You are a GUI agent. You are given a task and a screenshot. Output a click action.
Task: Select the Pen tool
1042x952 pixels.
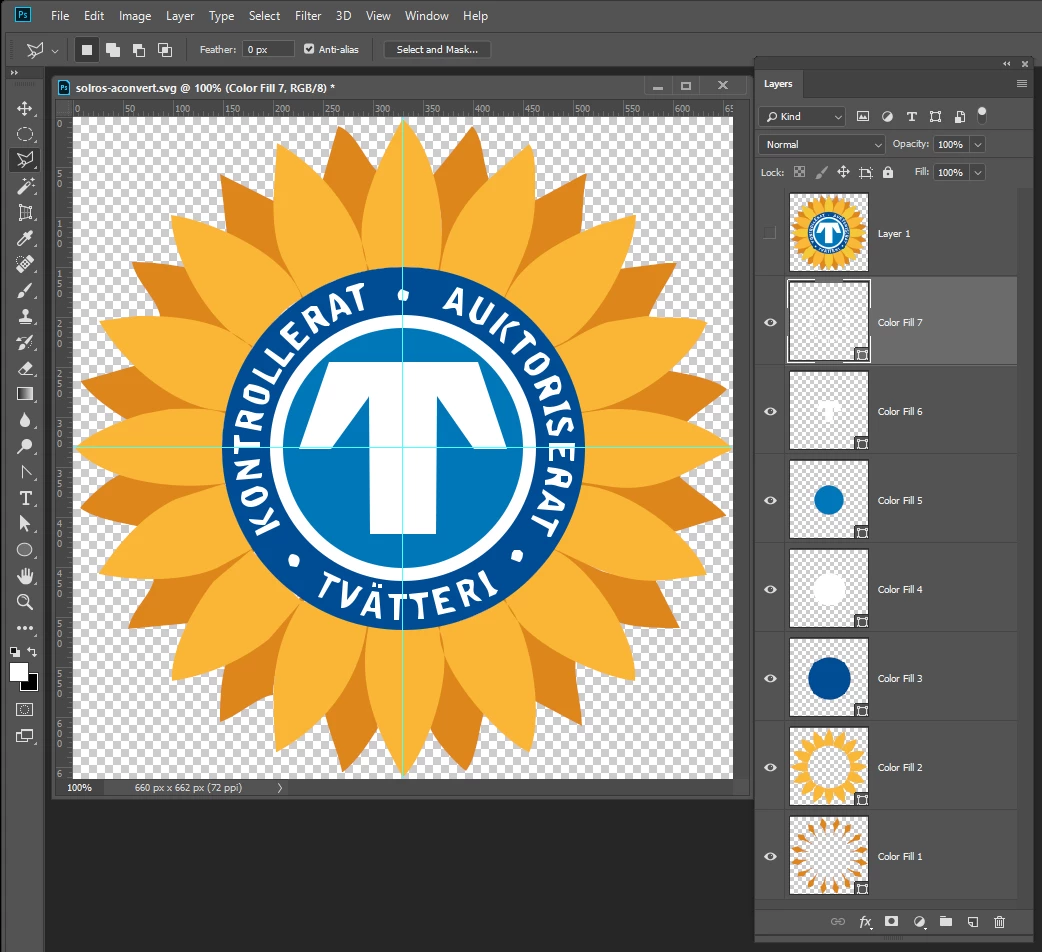pyautogui.click(x=25, y=472)
